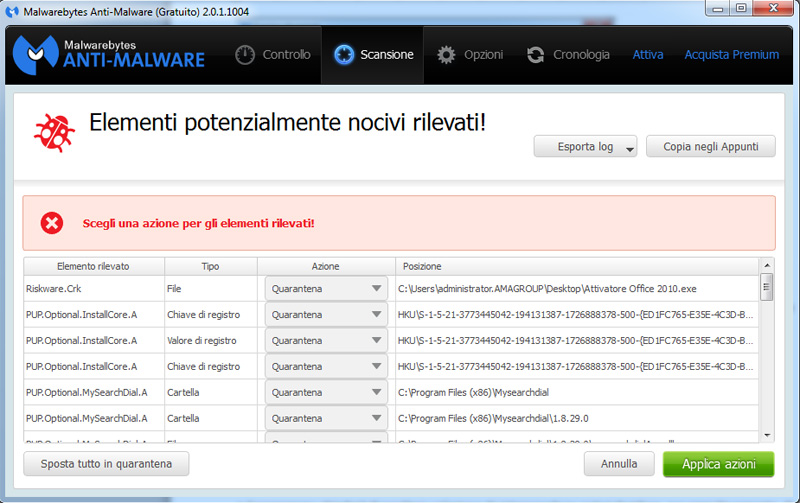Image resolution: width=800 pixels, height=503 pixels.
Task: Sort by Tipo column header
Action: [211, 266]
